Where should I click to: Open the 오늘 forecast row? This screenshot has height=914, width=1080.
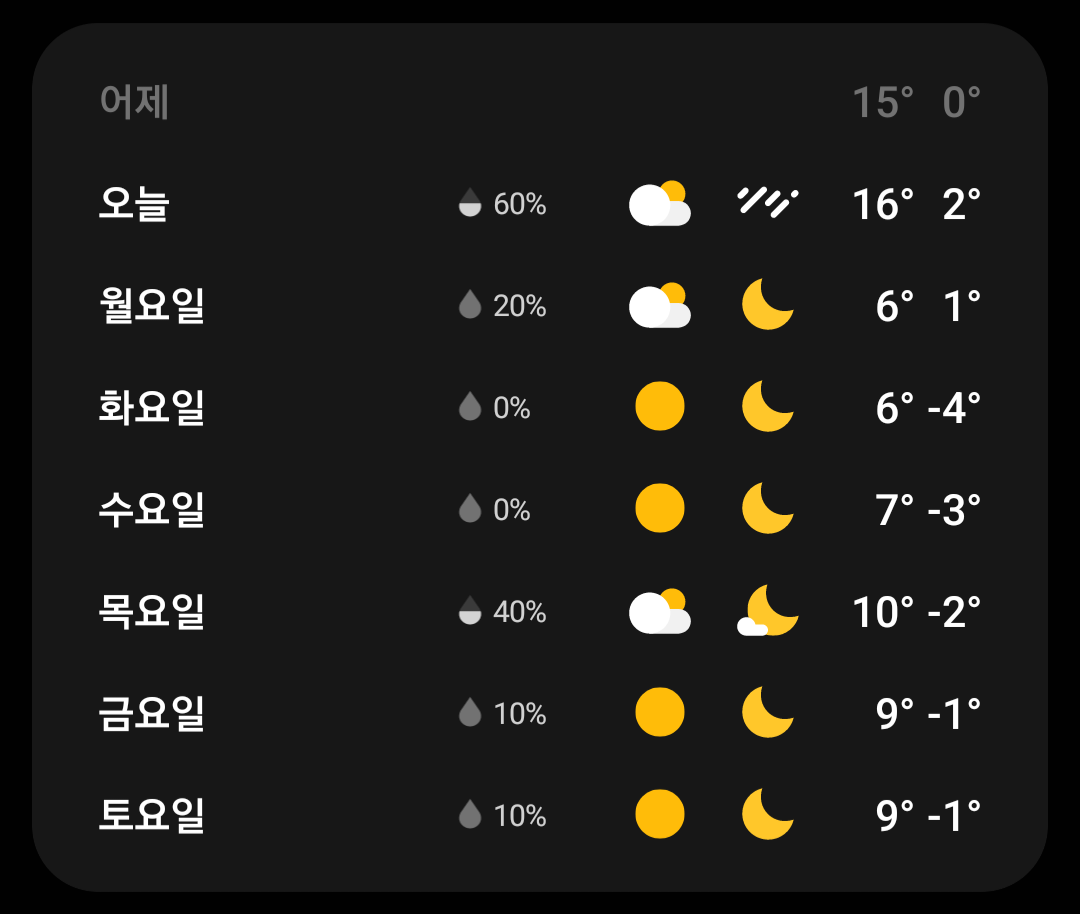(134, 204)
